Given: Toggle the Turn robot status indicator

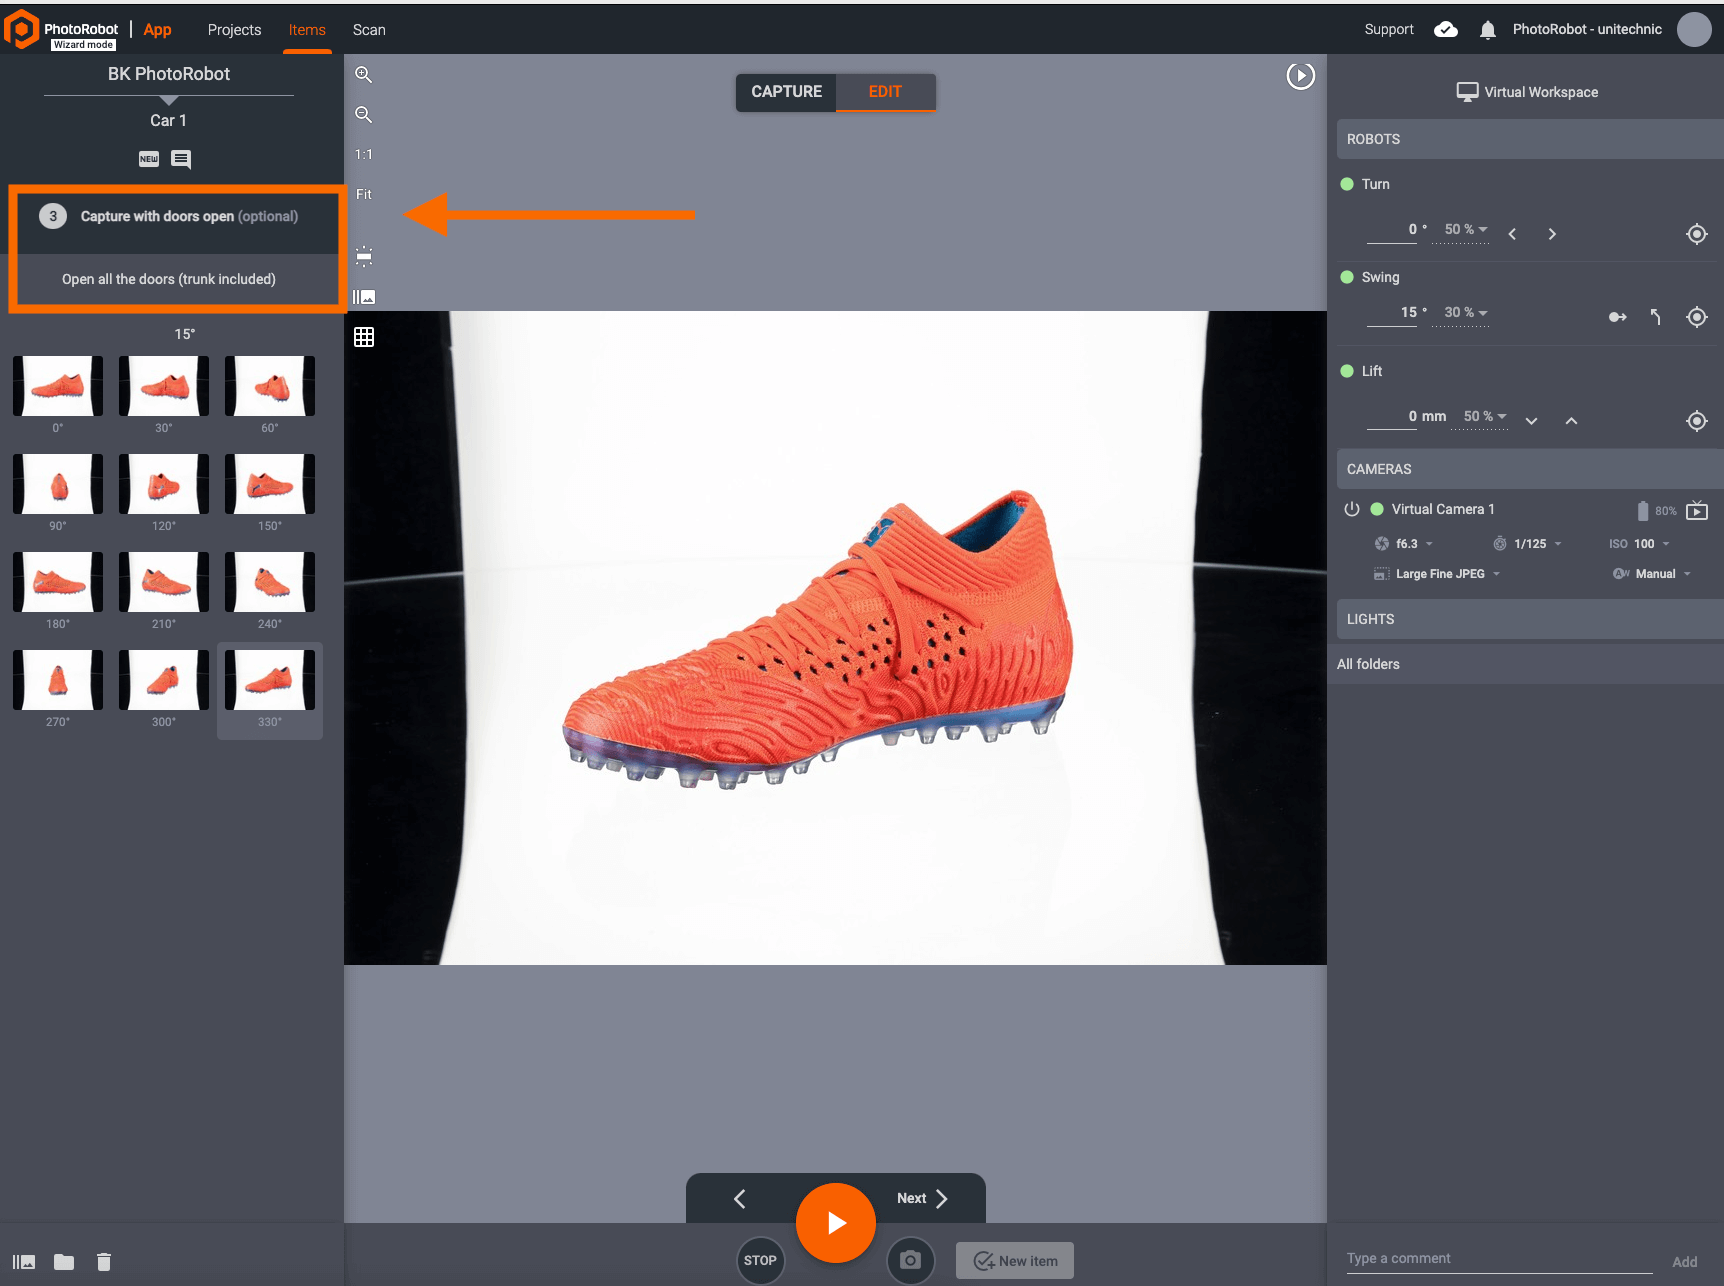Looking at the screenshot, I should pyautogui.click(x=1349, y=184).
